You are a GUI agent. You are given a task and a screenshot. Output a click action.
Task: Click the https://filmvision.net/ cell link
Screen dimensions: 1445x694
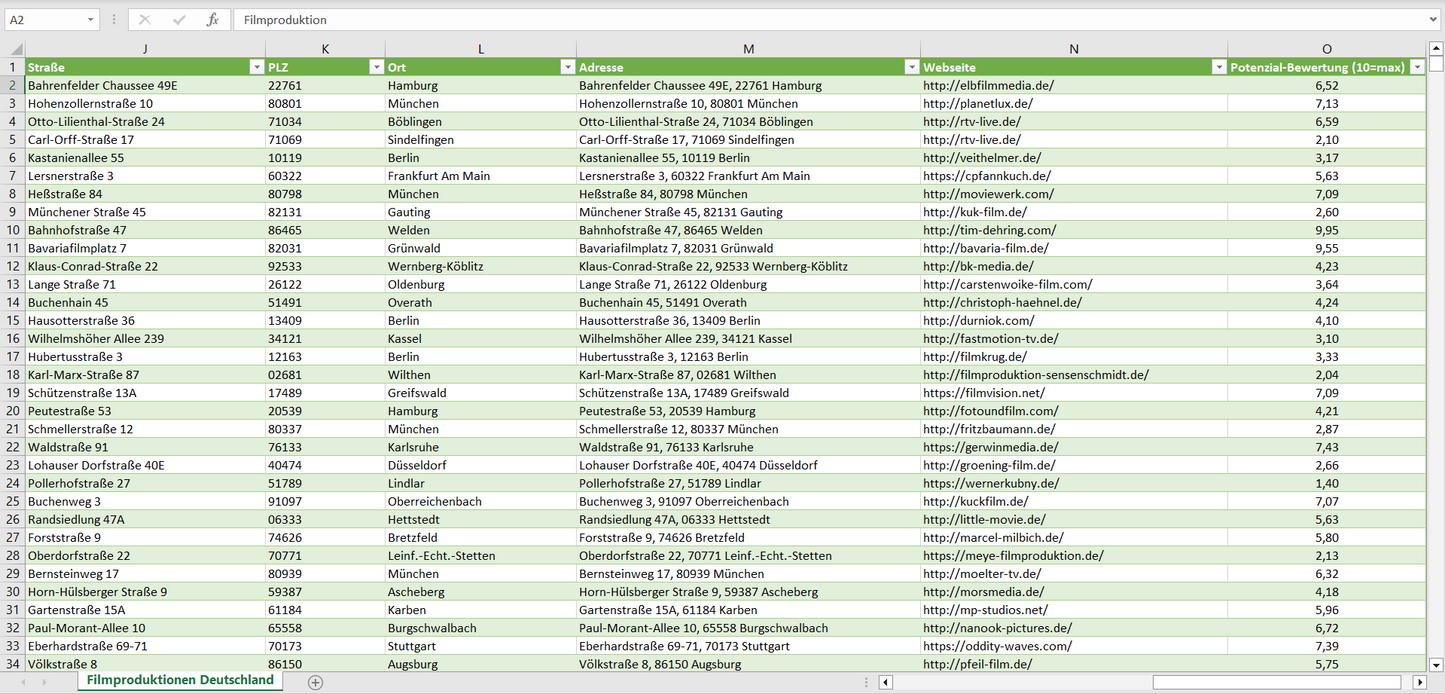coord(984,393)
